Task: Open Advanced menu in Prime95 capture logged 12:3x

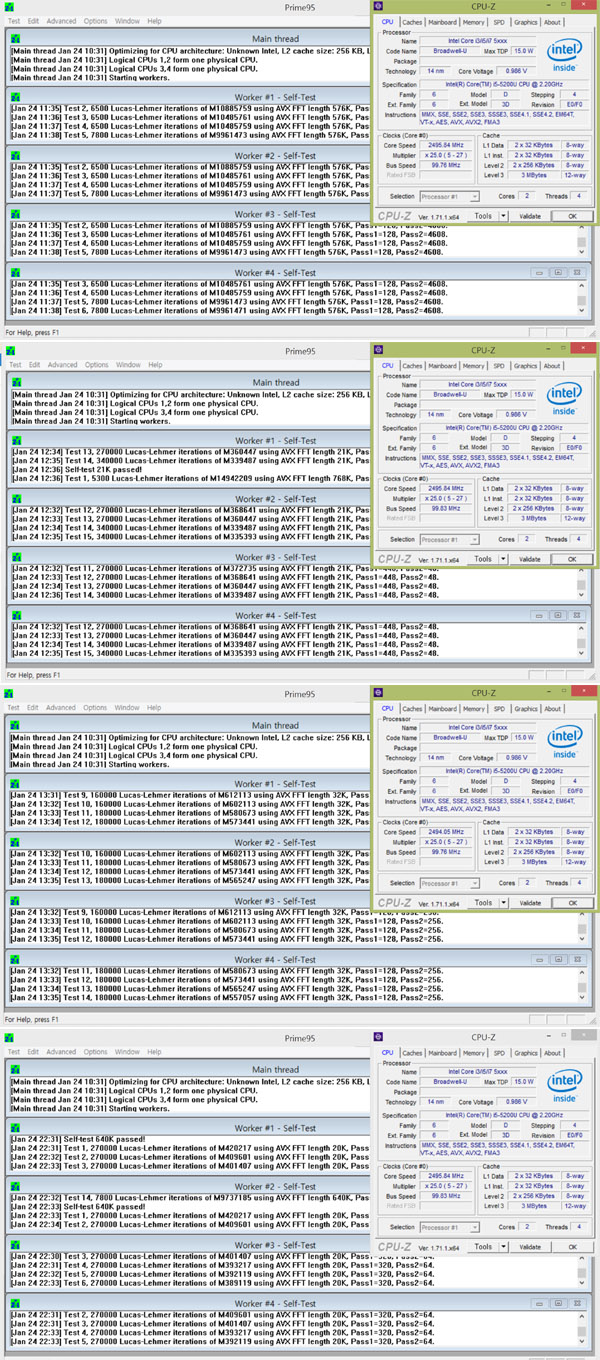Action: [x=61, y=365]
